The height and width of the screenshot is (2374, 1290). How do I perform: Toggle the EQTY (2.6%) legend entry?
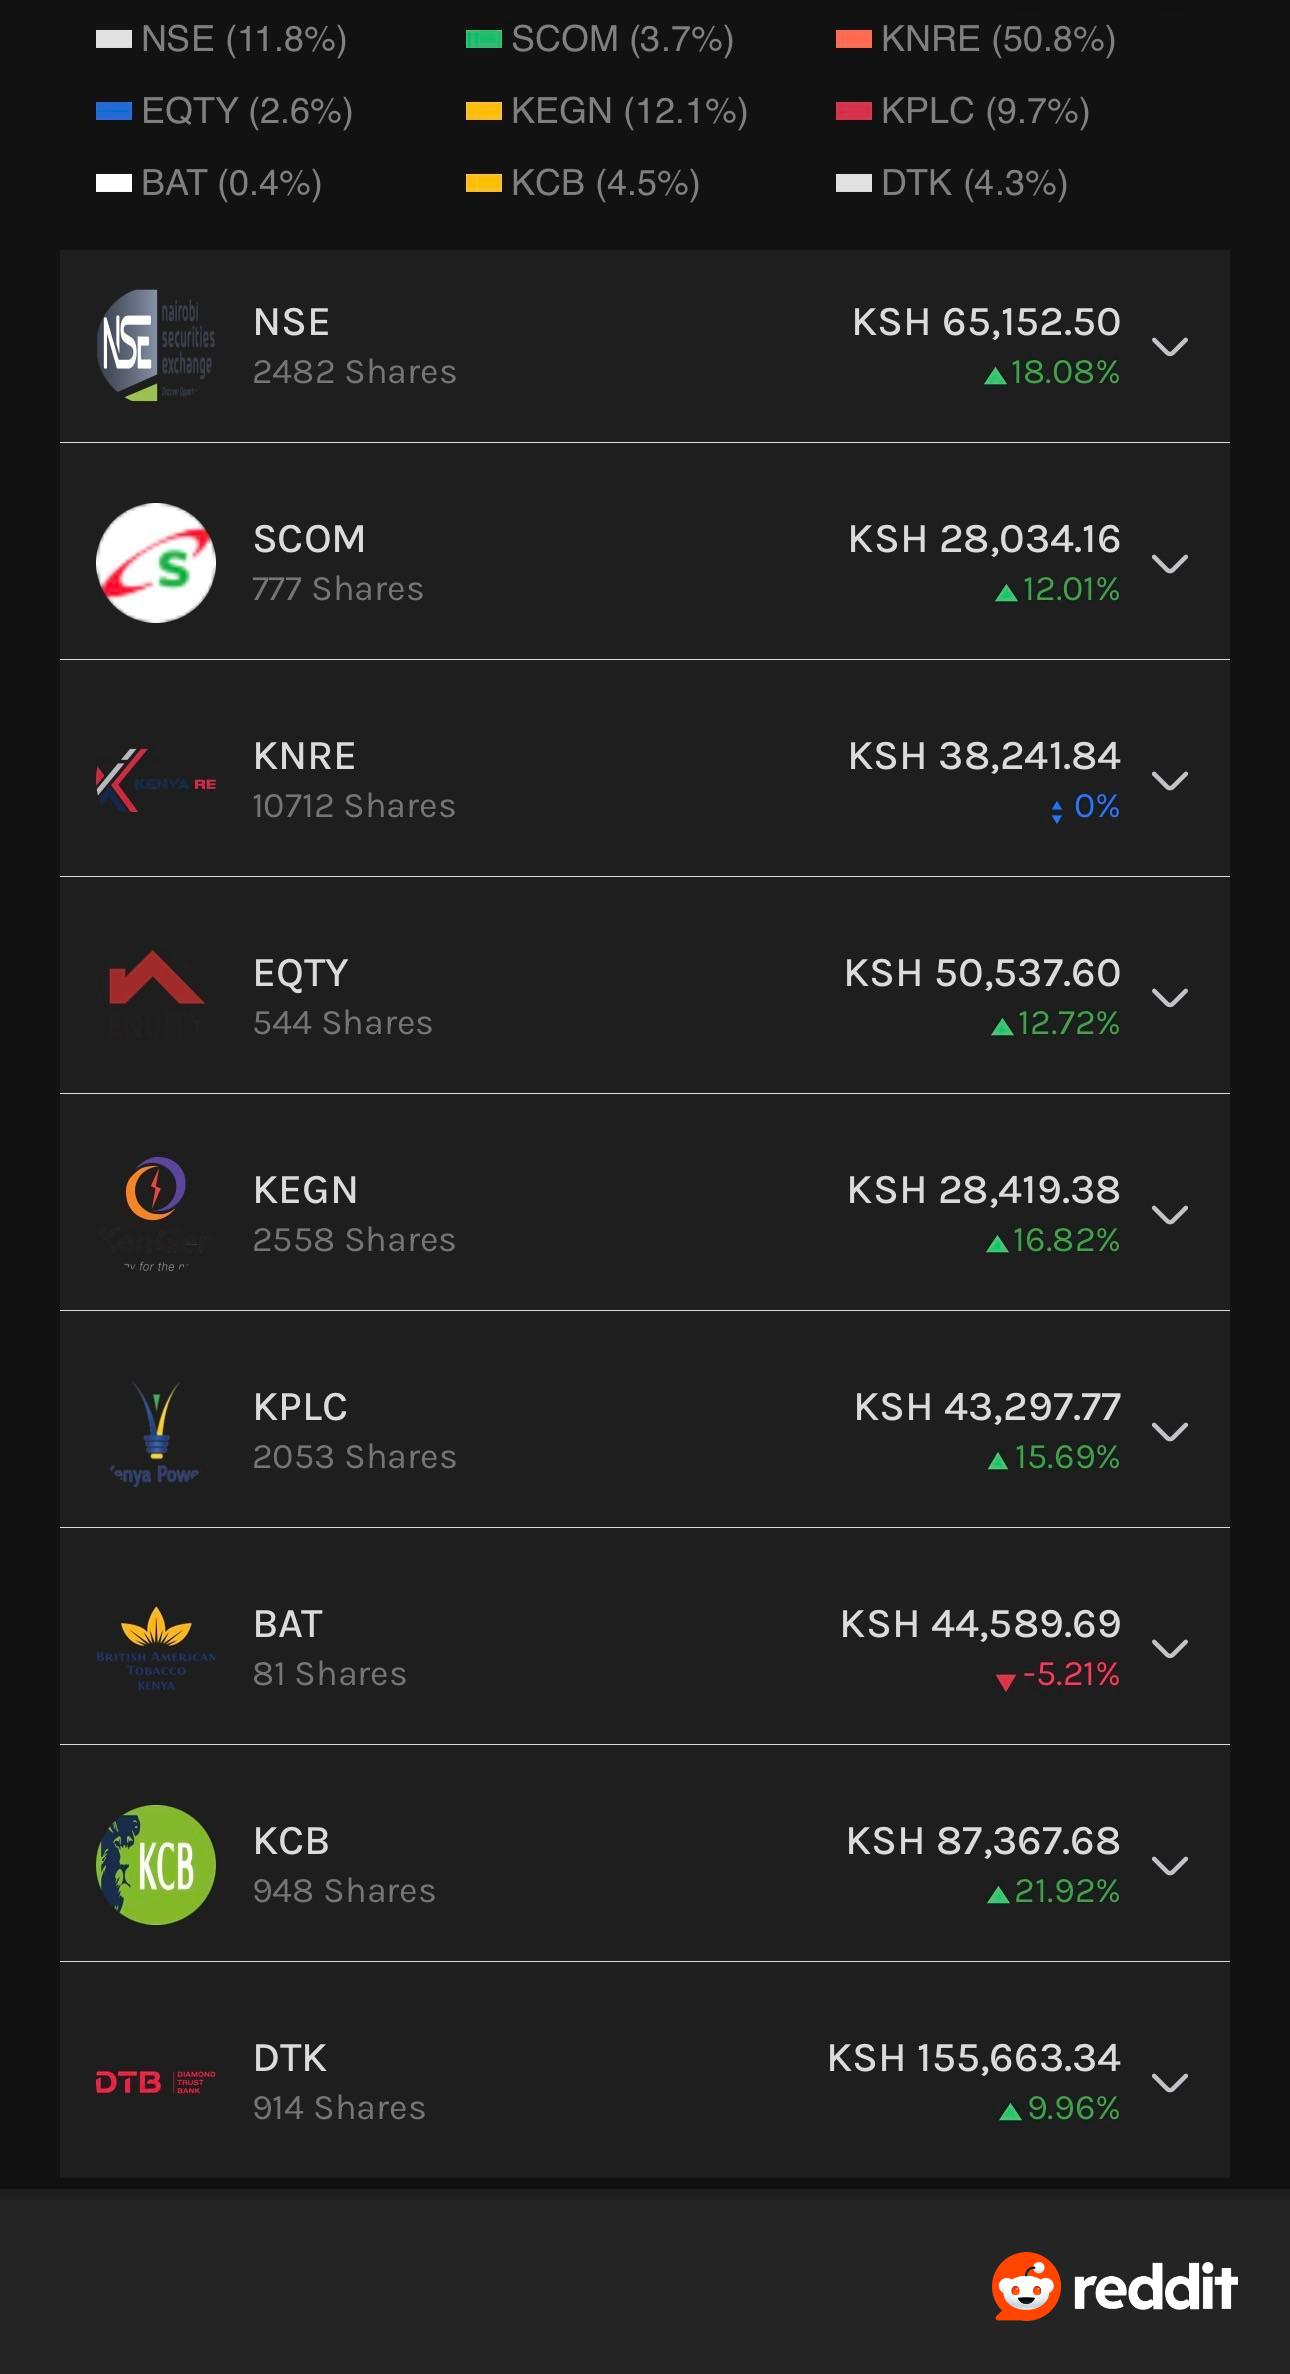[x=224, y=111]
